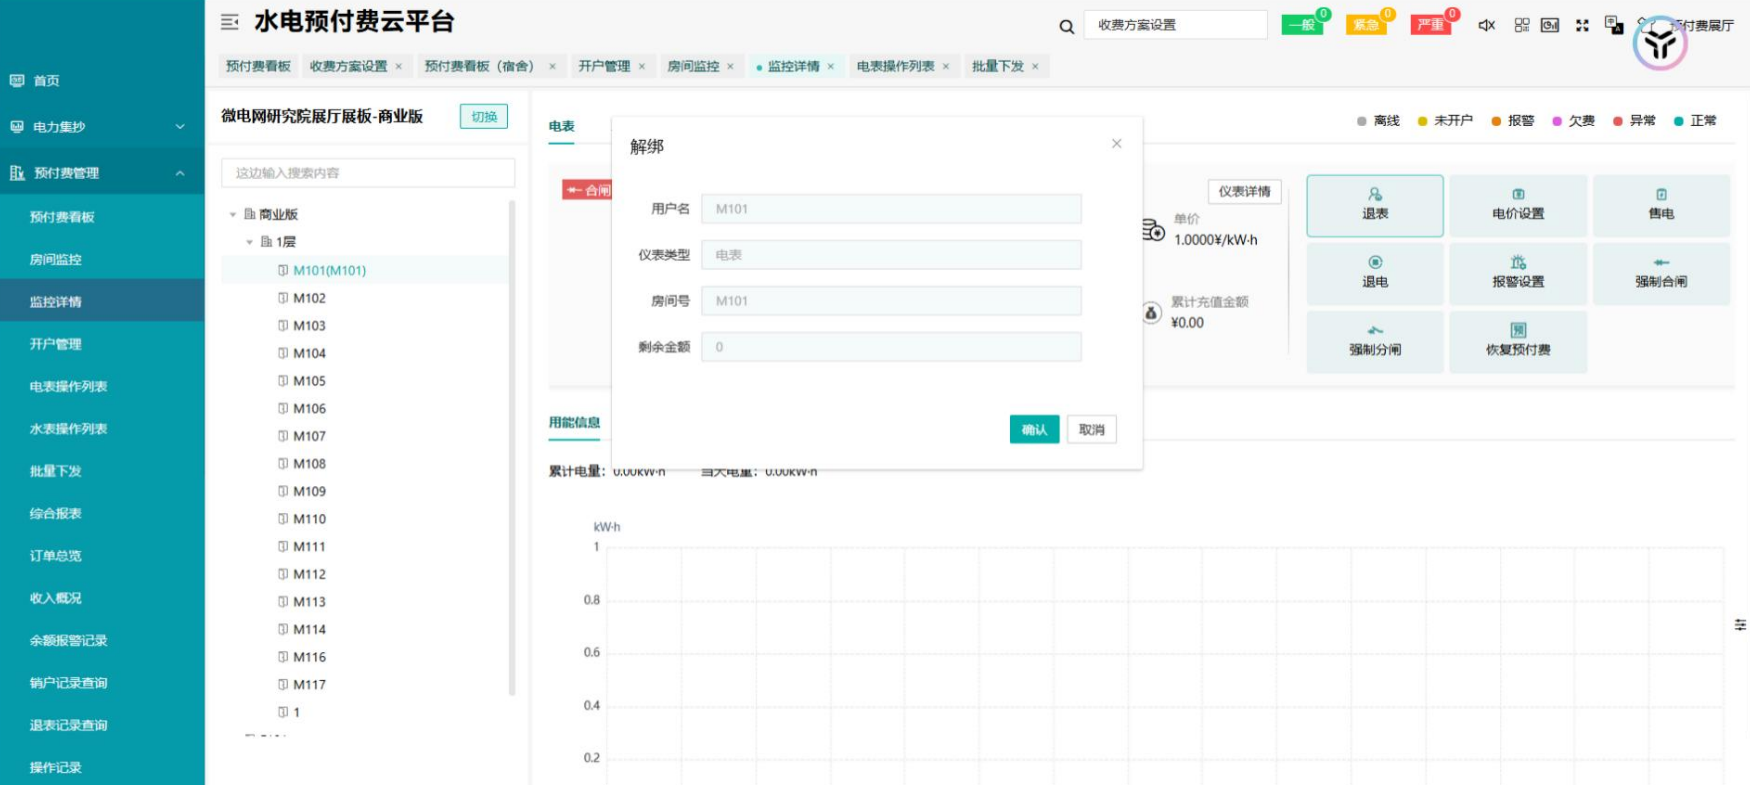Open the screen monitor icon in the header

(1550, 25)
